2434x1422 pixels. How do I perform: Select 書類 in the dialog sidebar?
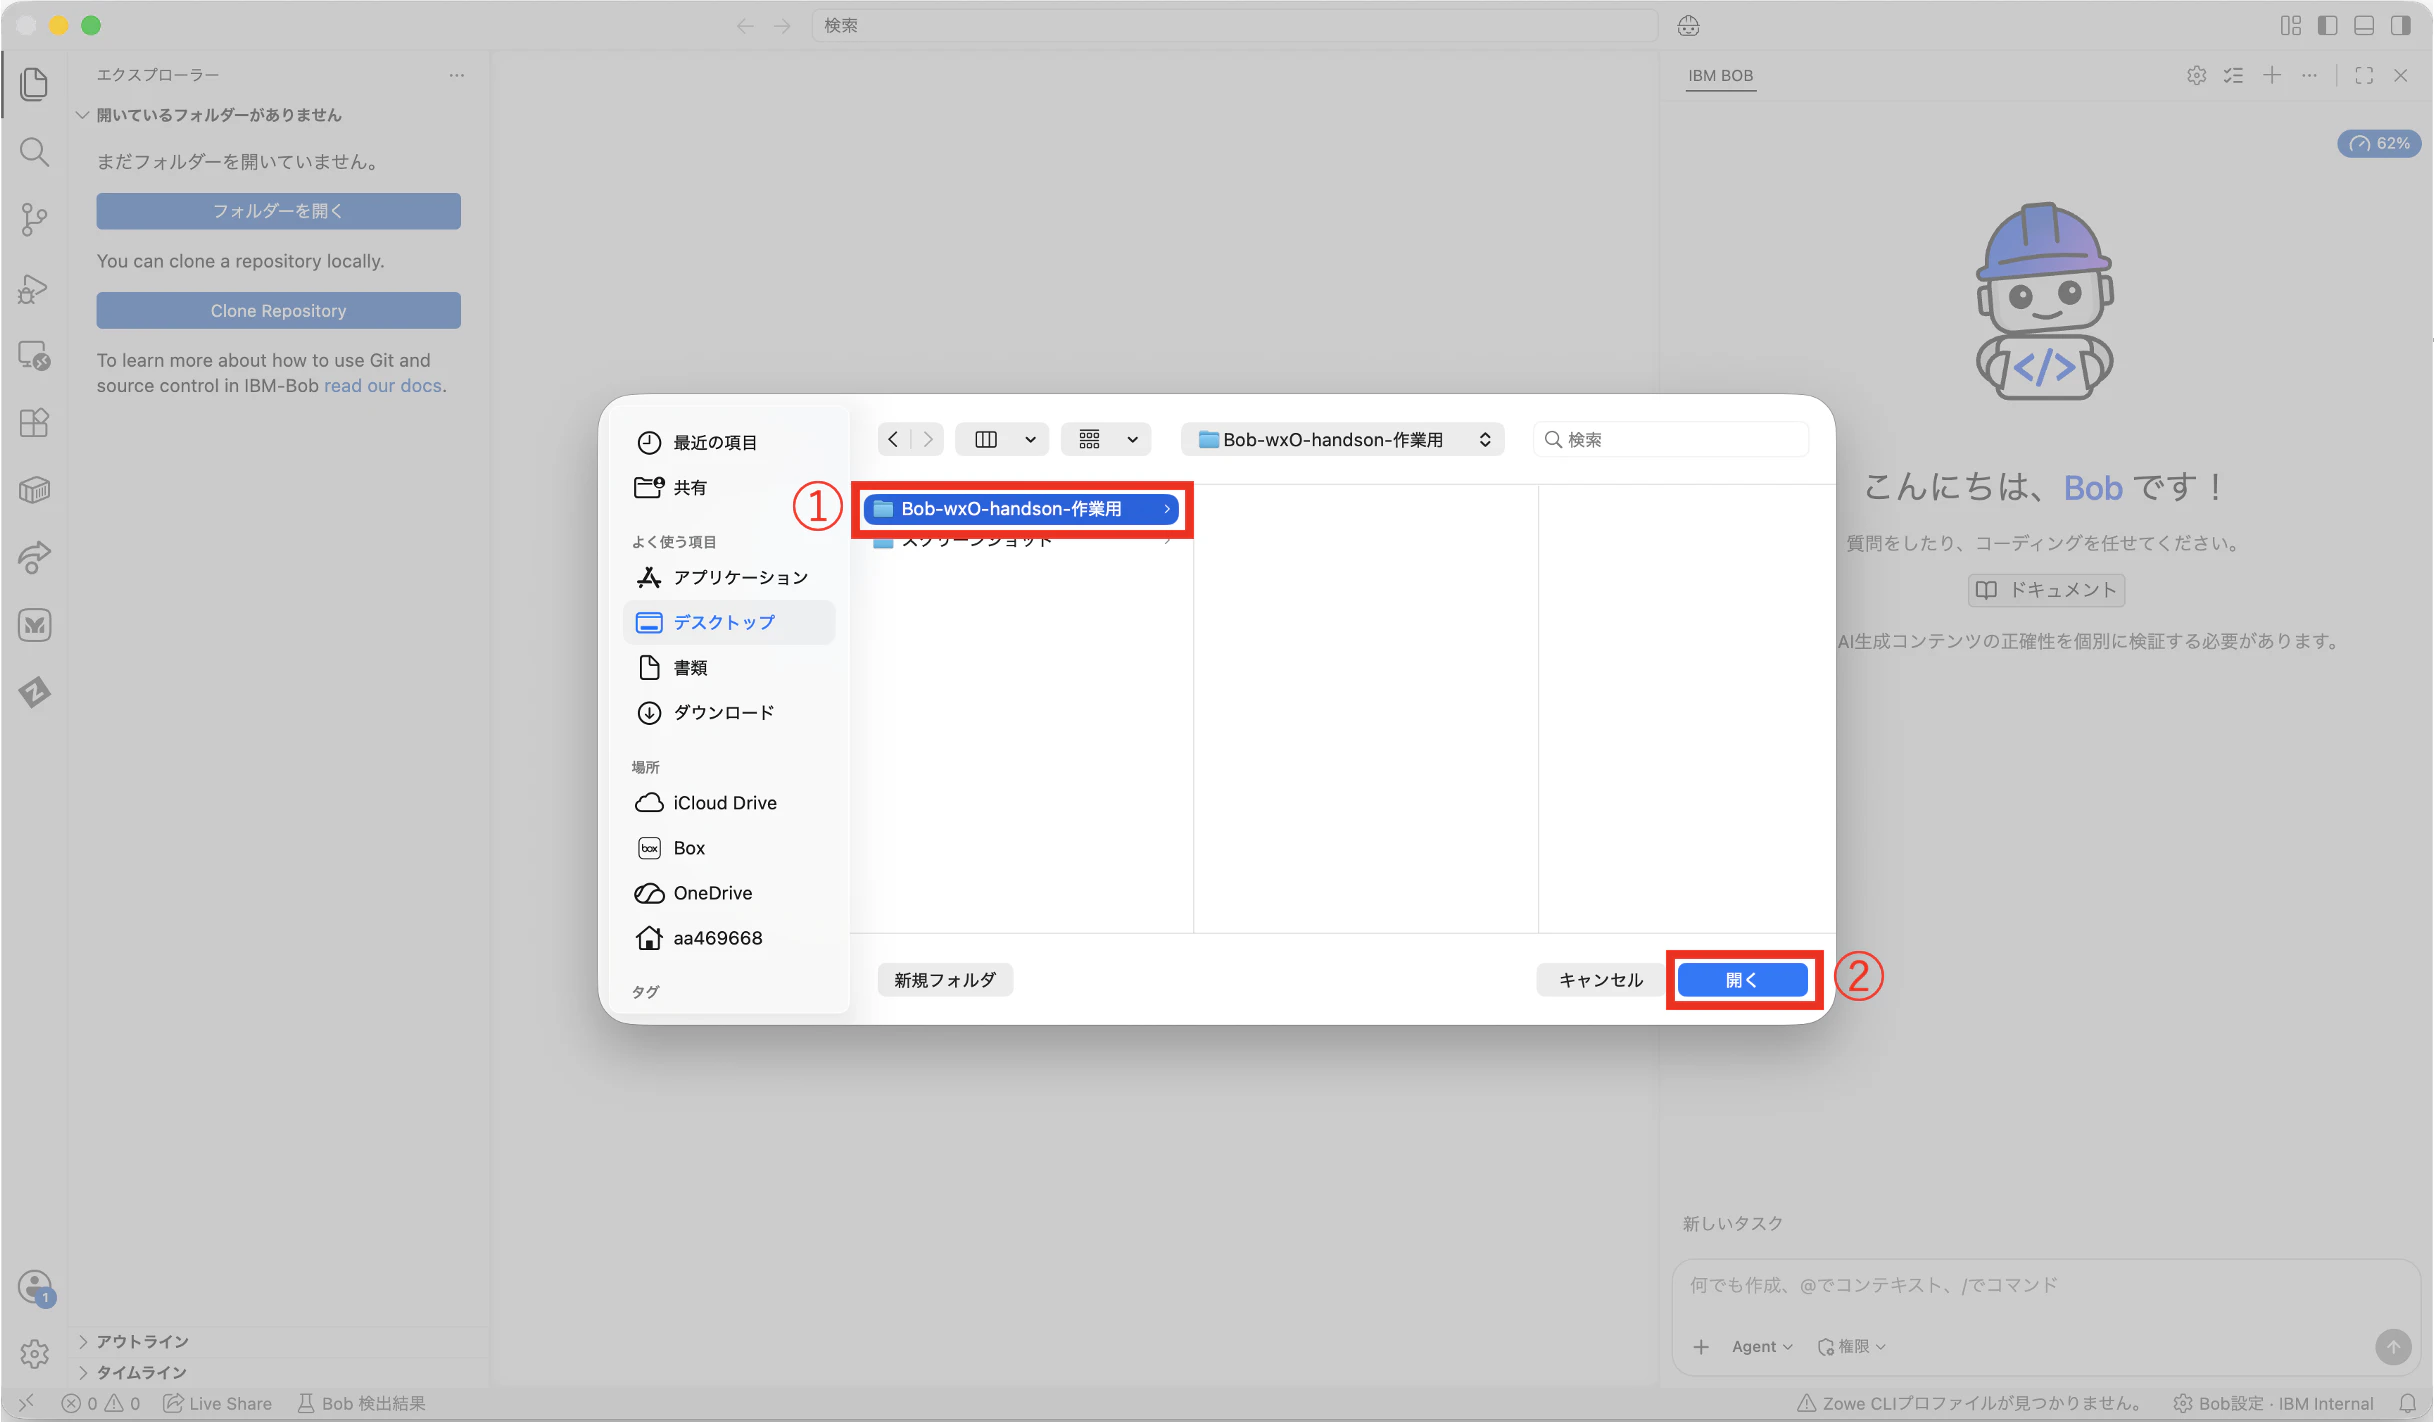[x=730, y=667]
